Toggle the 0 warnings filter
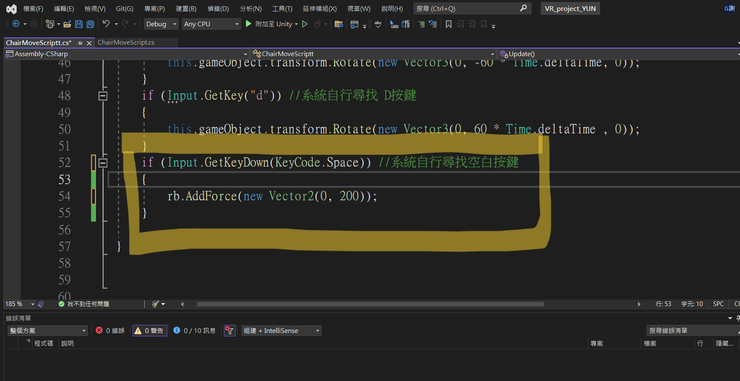 [149, 330]
